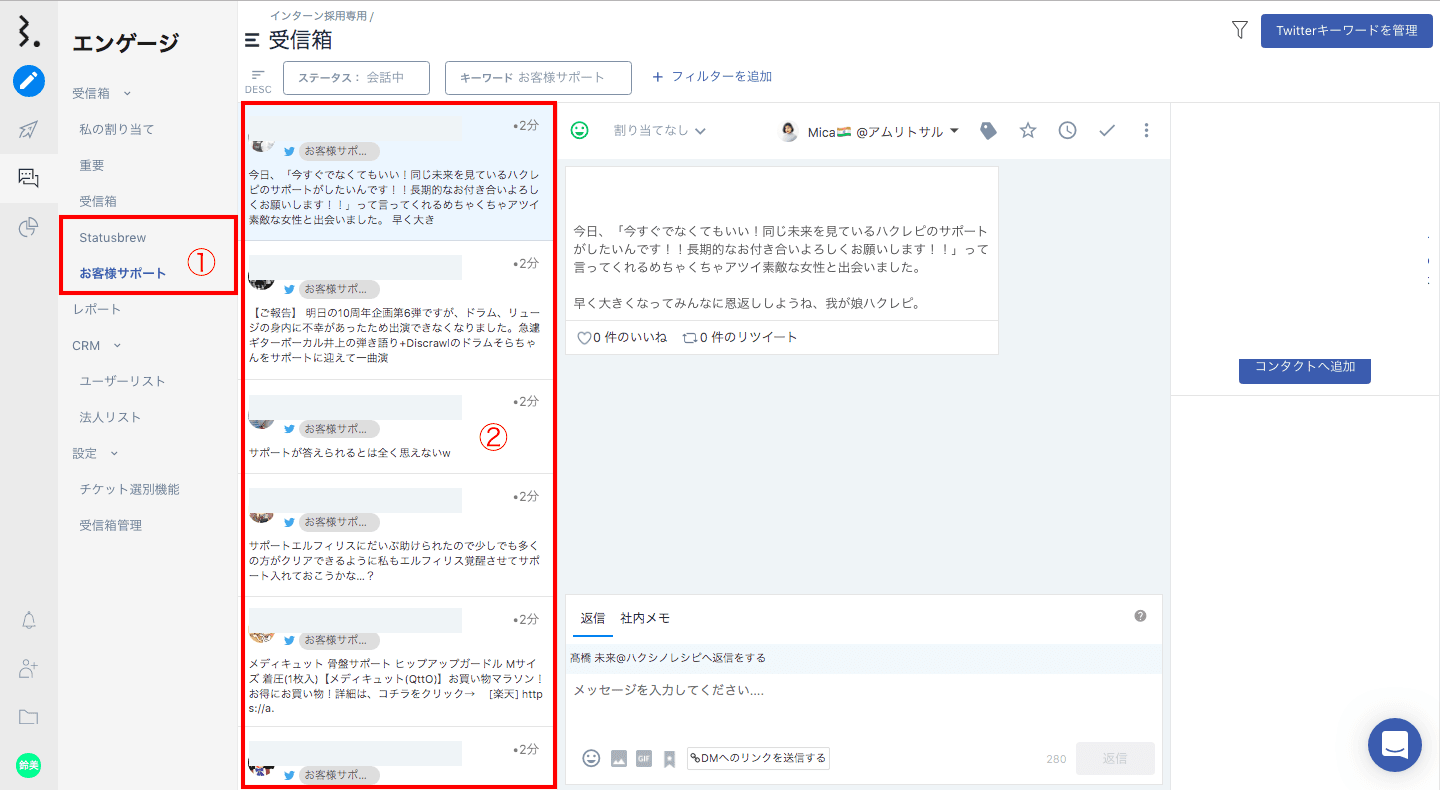Screen dimensions: 1440x790
Task: Toggle the hamburger menu beside 受信箱 title
Action: [x=252, y=41]
